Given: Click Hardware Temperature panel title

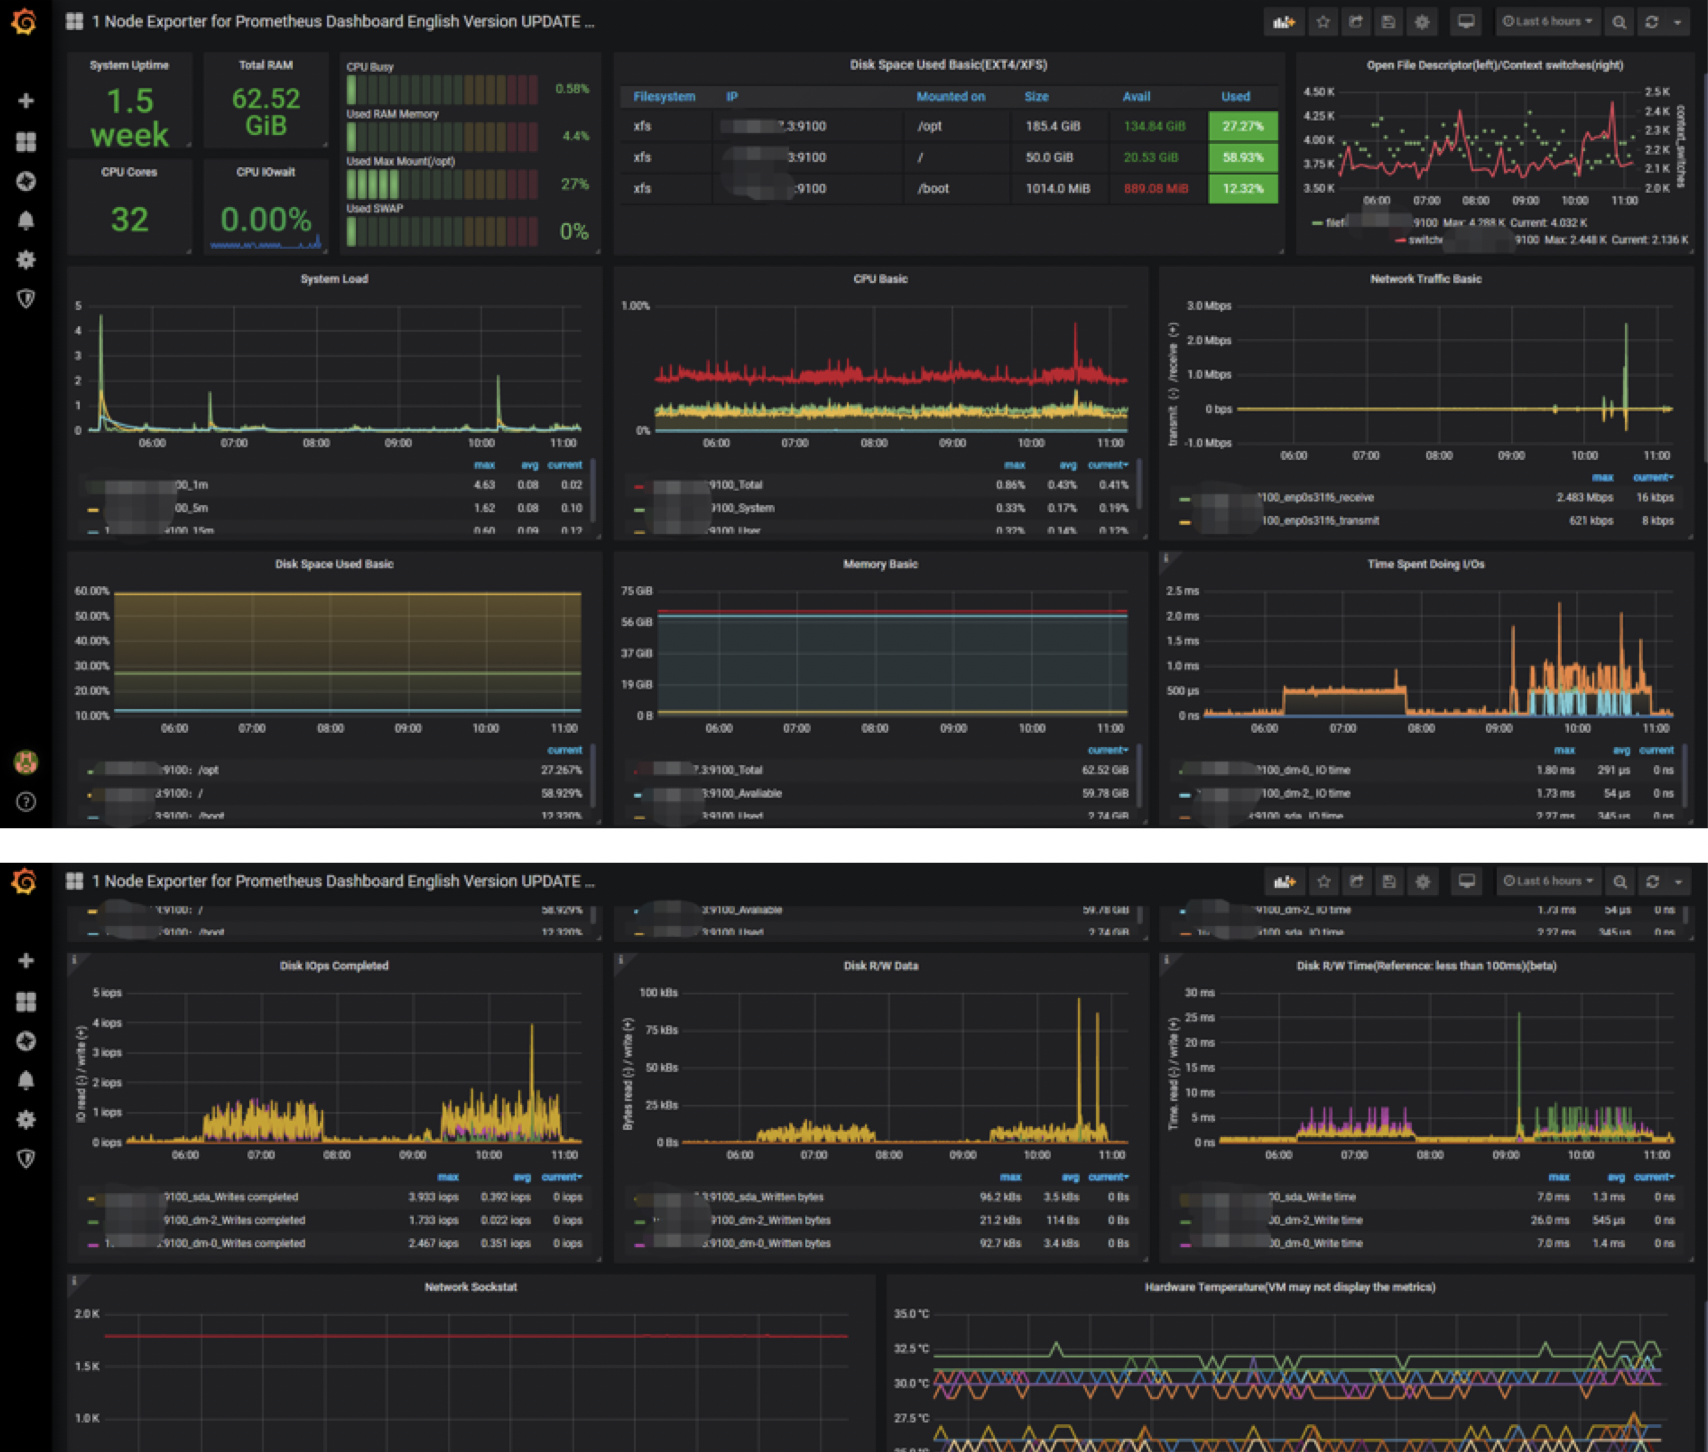Looking at the screenshot, I should [1290, 1287].
